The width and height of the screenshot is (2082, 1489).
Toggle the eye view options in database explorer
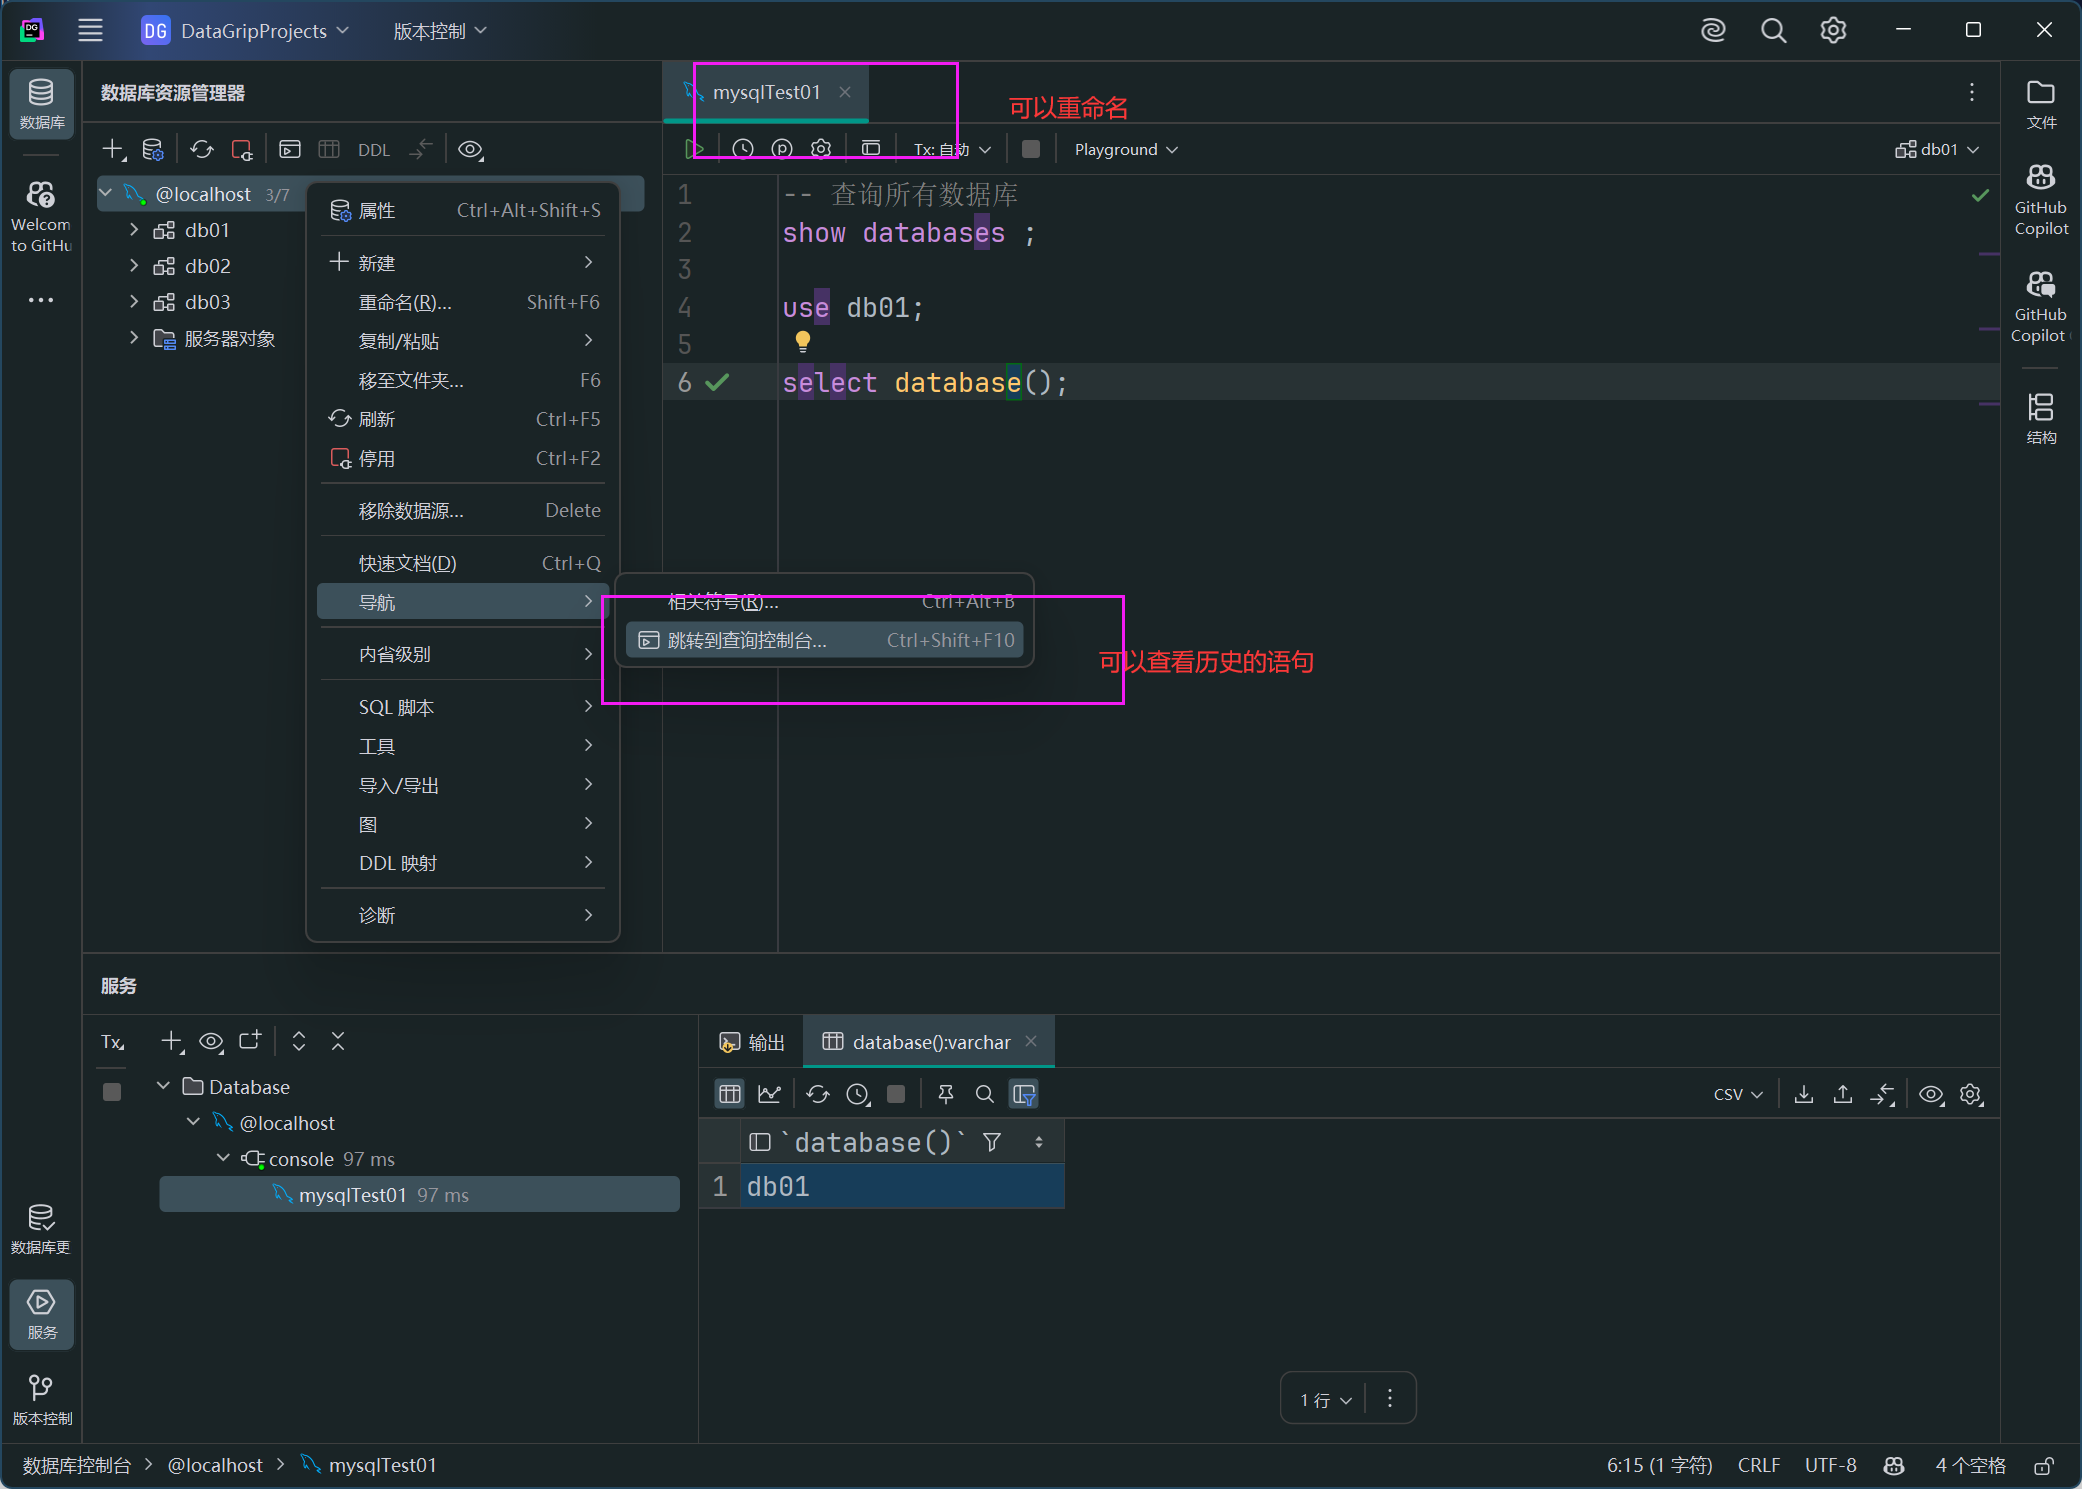[470, 150]
